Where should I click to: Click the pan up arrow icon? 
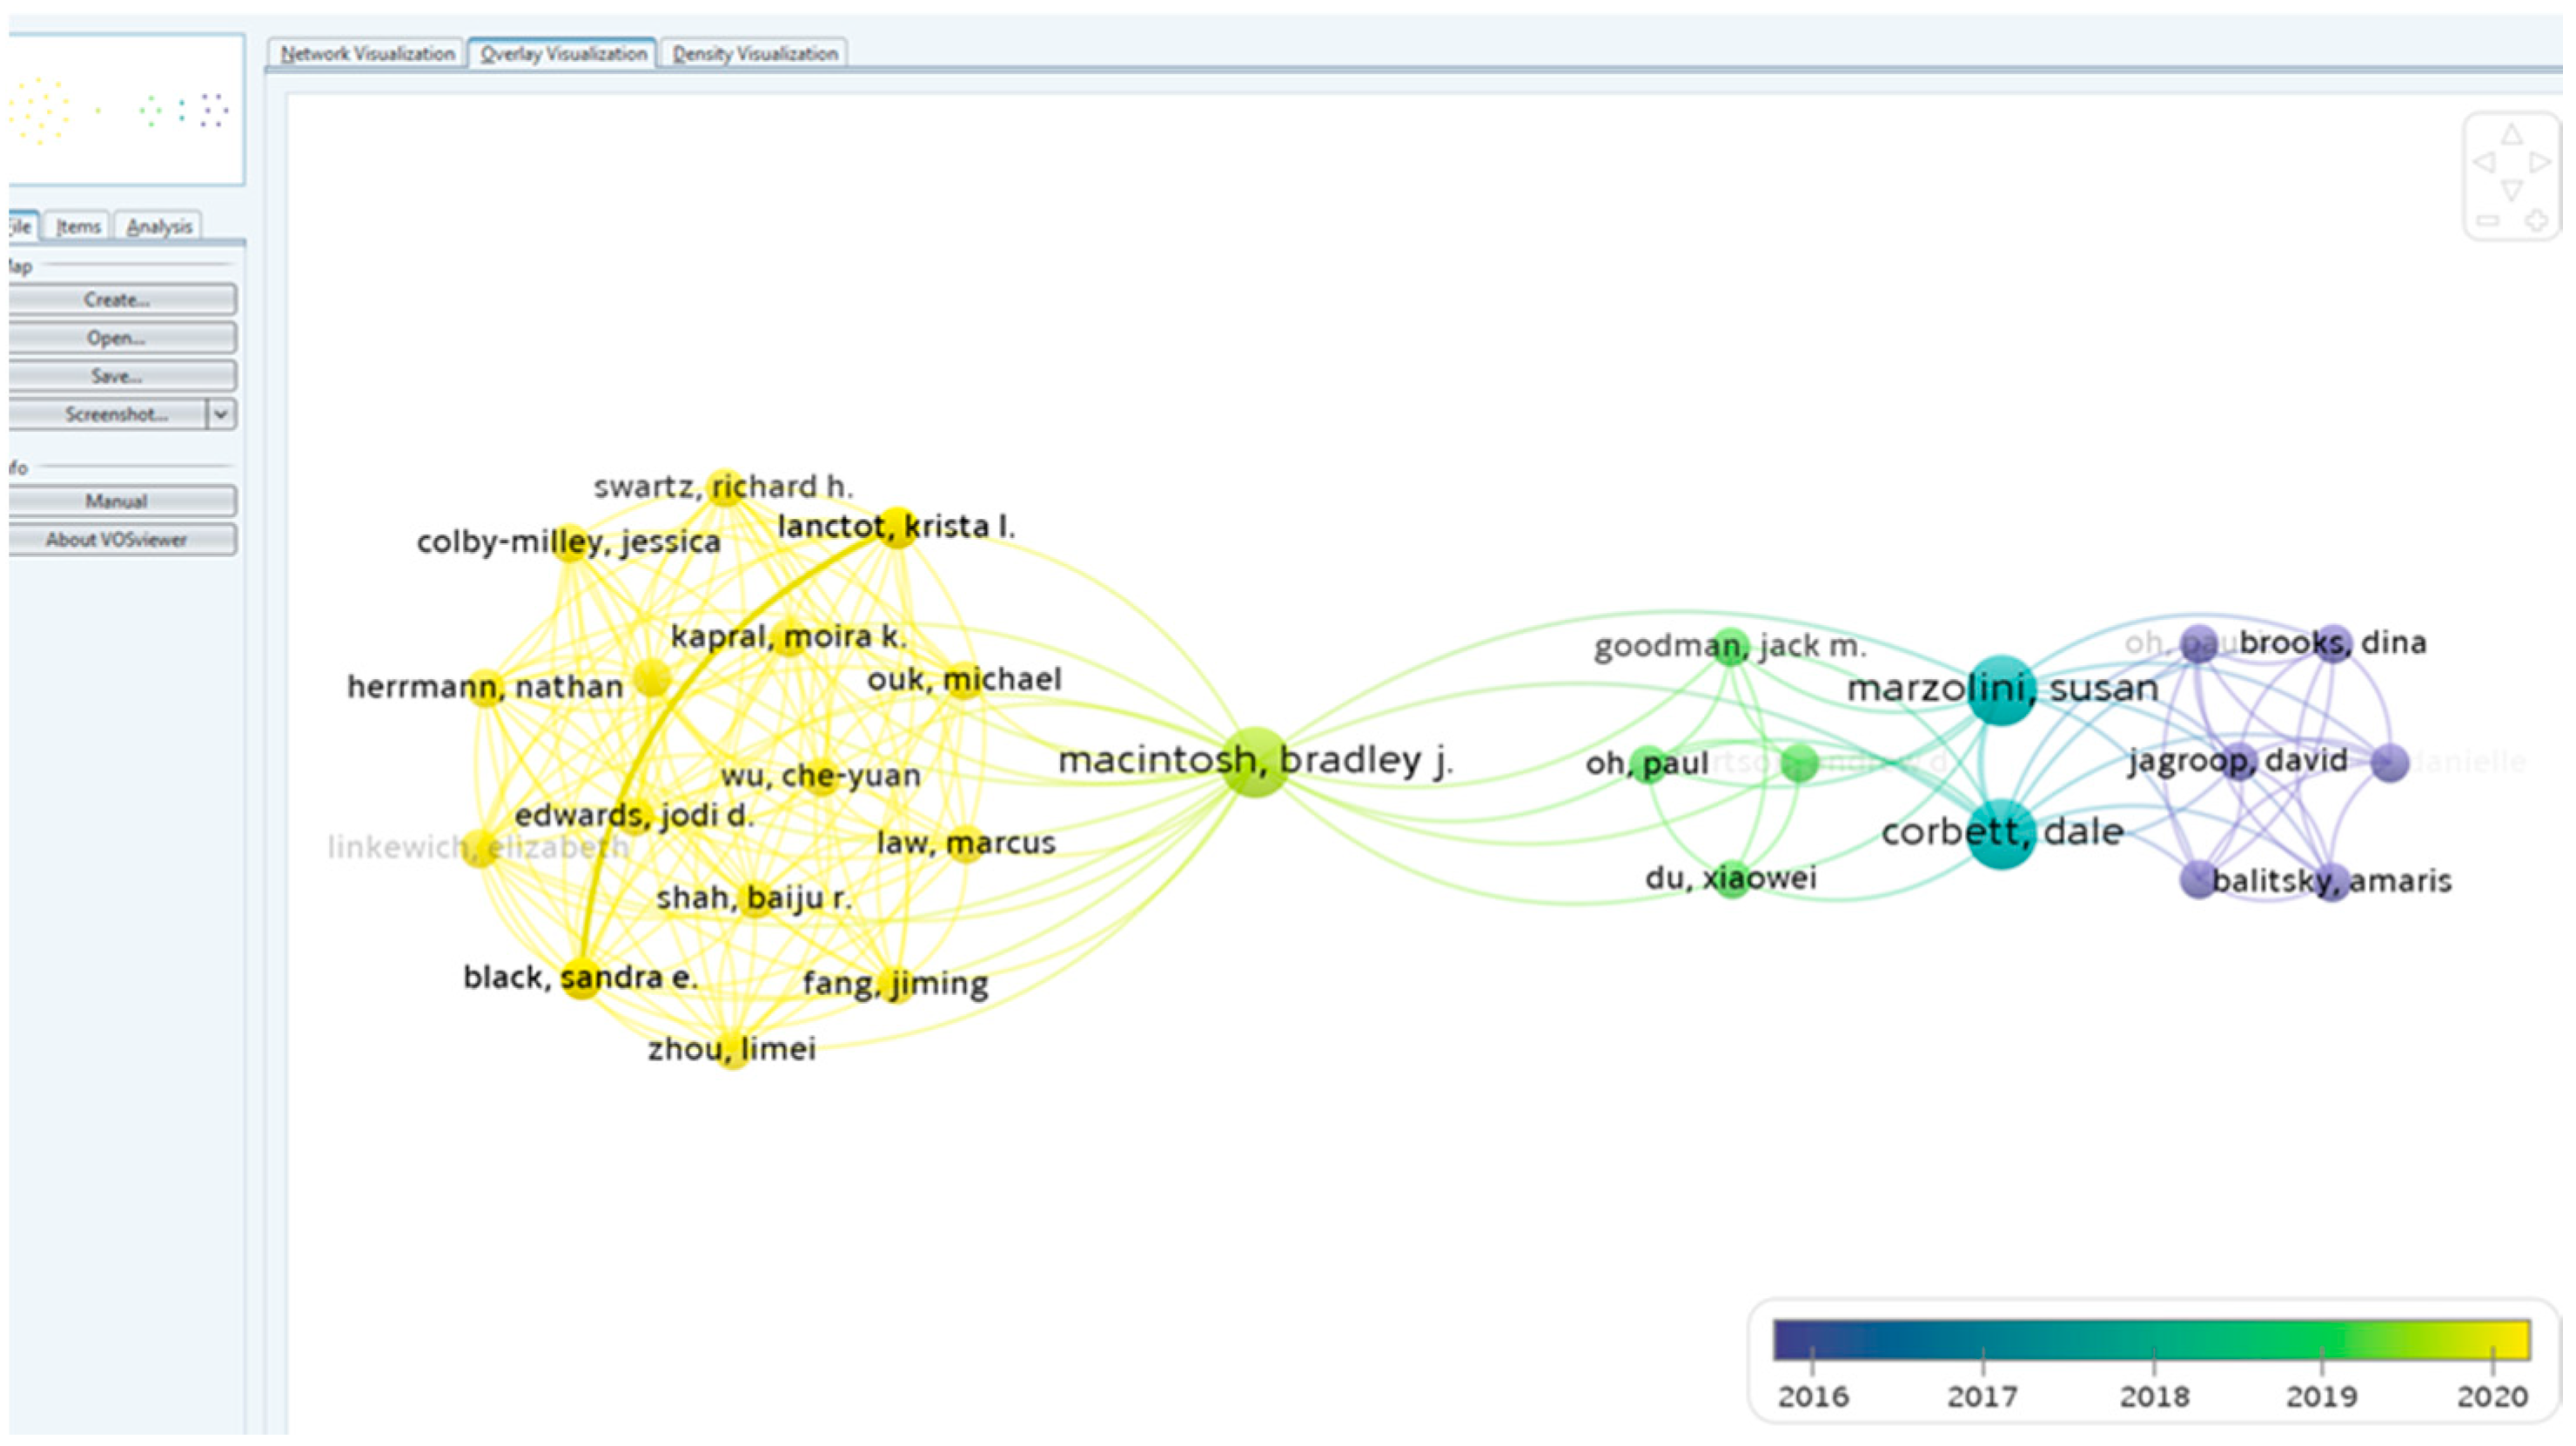(x=2511, y=135)
